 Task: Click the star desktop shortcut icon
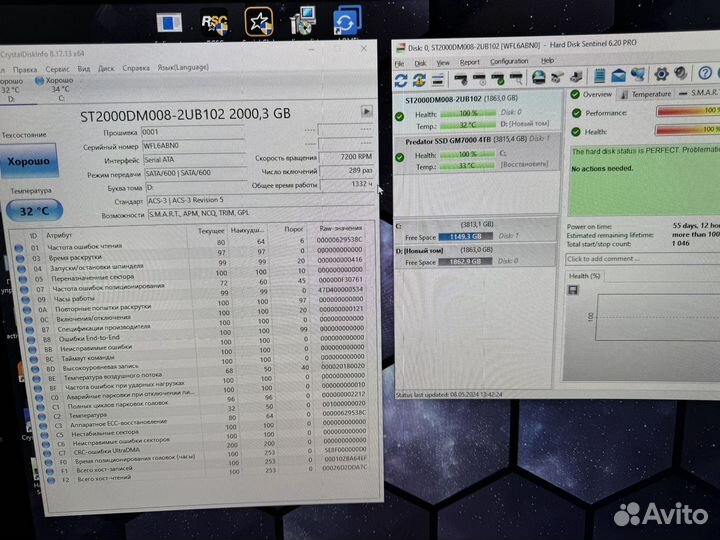pos(259,22)
